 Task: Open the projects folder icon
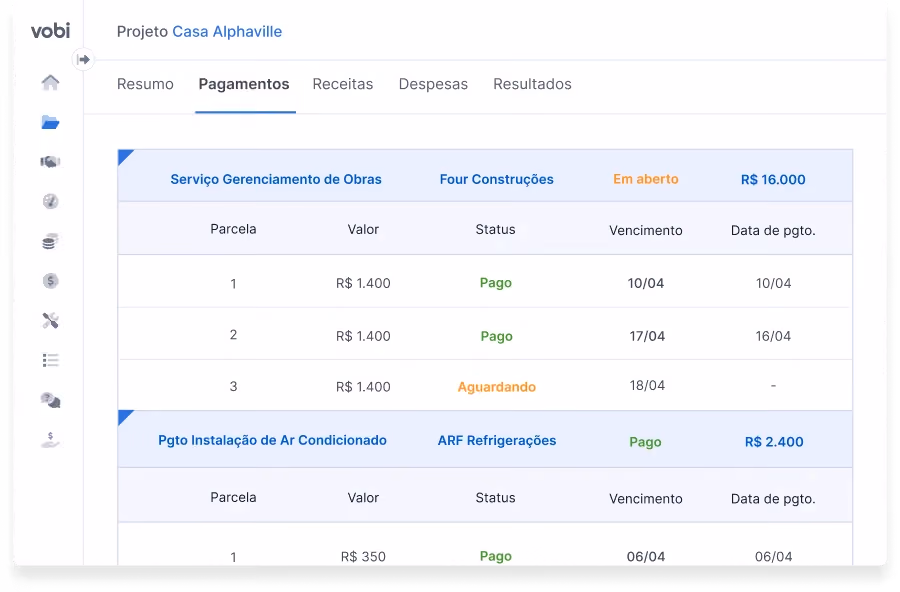click(51, 122)
